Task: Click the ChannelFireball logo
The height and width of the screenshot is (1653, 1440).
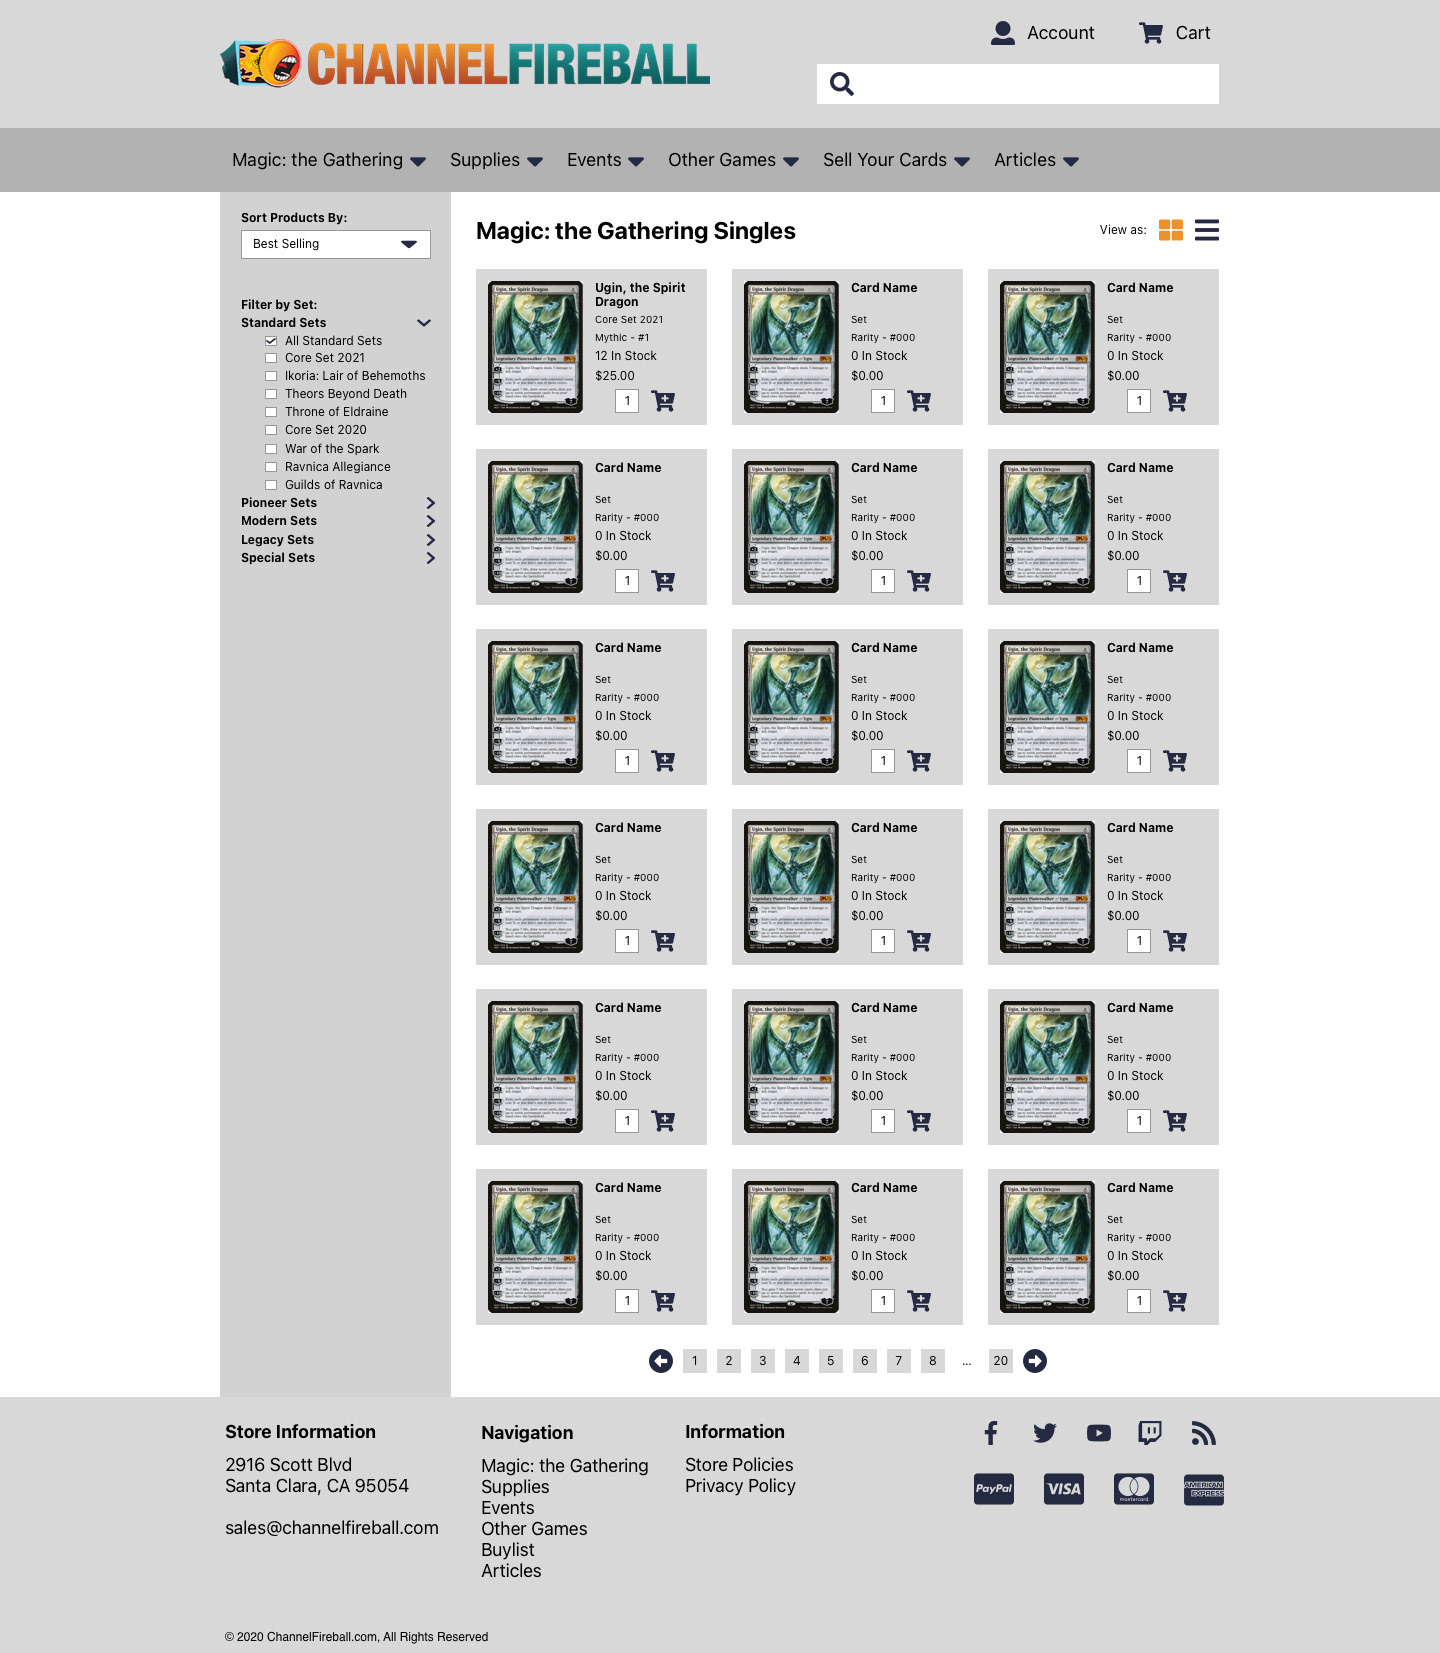Action: pyautogui.click(x=465, y=63)
